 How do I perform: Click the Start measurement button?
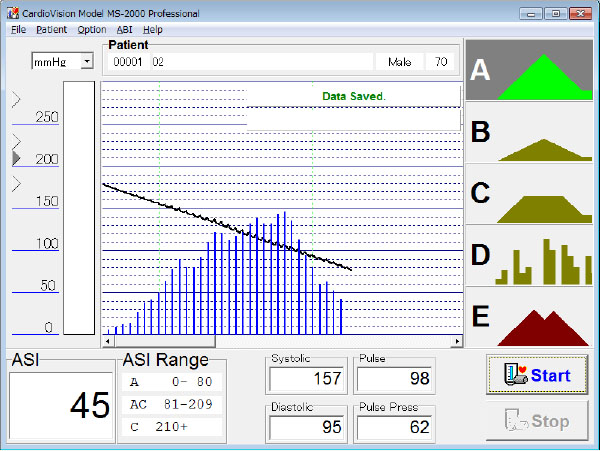(537, 374)
